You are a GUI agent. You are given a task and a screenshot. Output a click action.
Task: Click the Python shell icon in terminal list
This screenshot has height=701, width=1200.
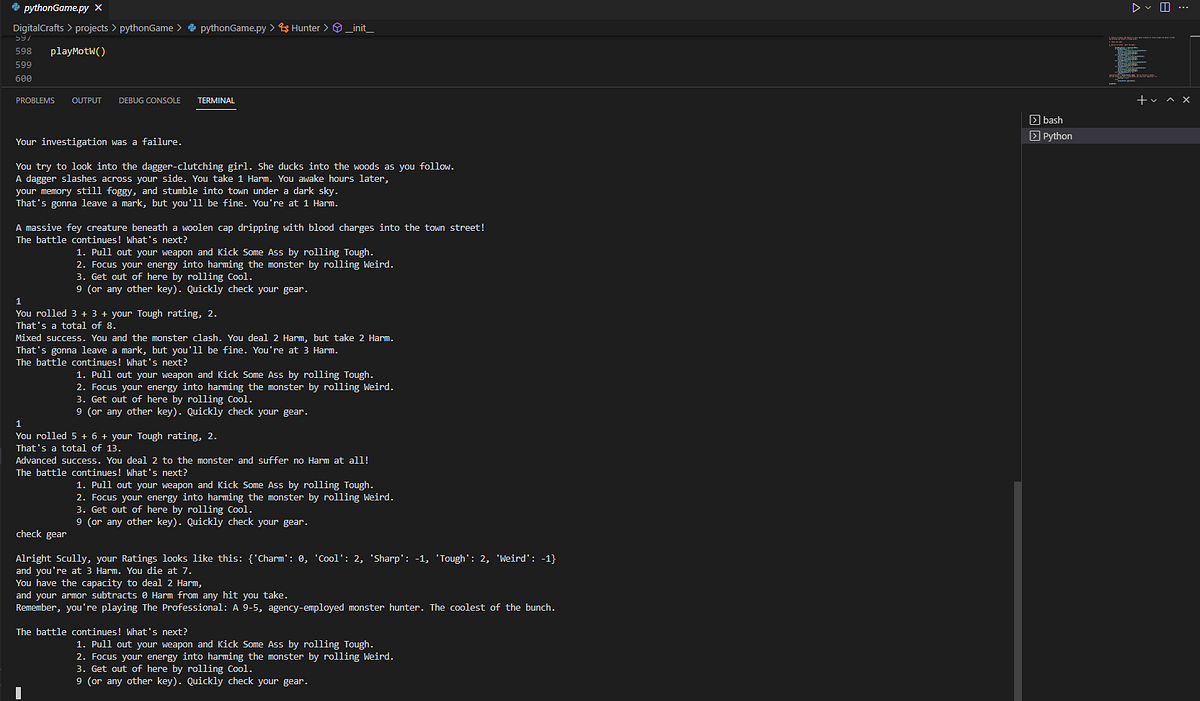[1036, 136]
